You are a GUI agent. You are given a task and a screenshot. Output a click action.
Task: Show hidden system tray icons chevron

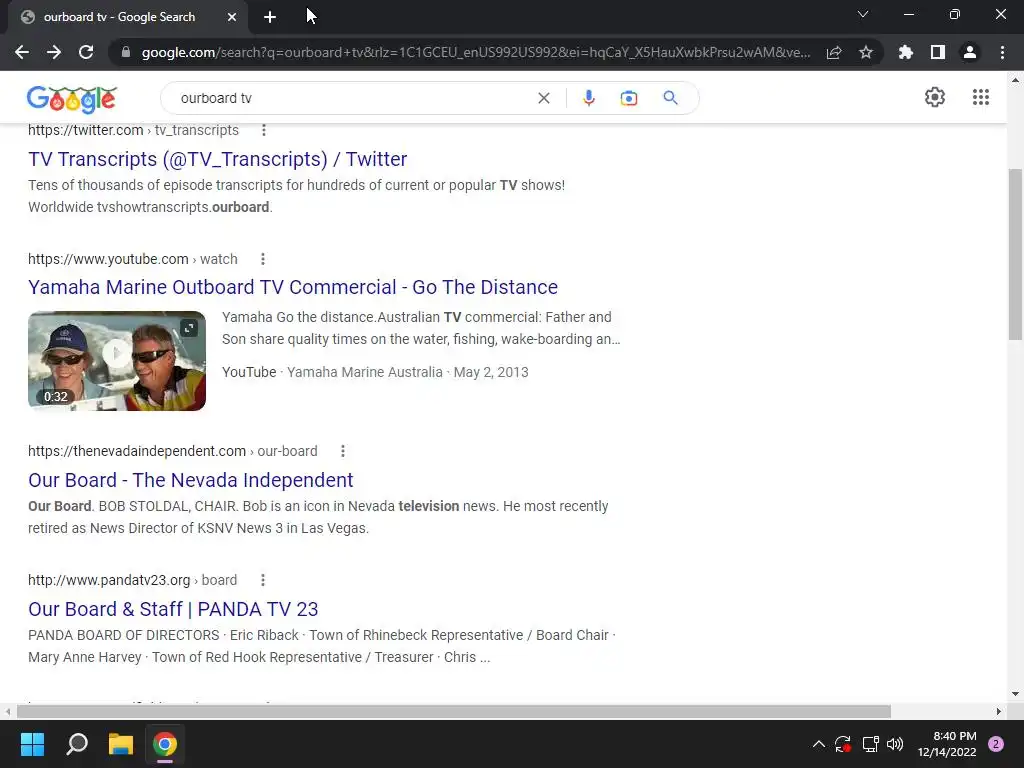pos(818,744)
